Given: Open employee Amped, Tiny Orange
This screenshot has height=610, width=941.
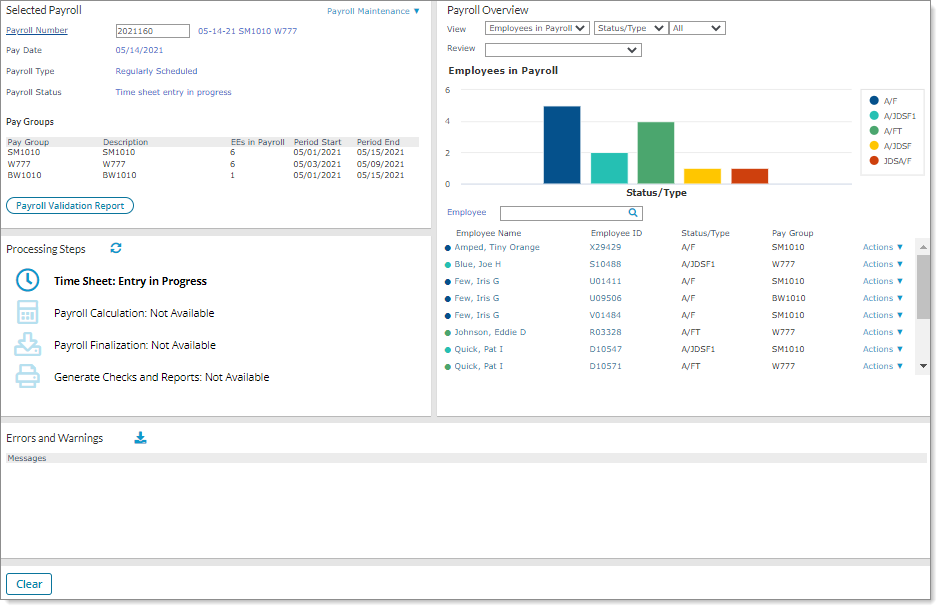Looking at the screenshot, I should tap(497, 247).
